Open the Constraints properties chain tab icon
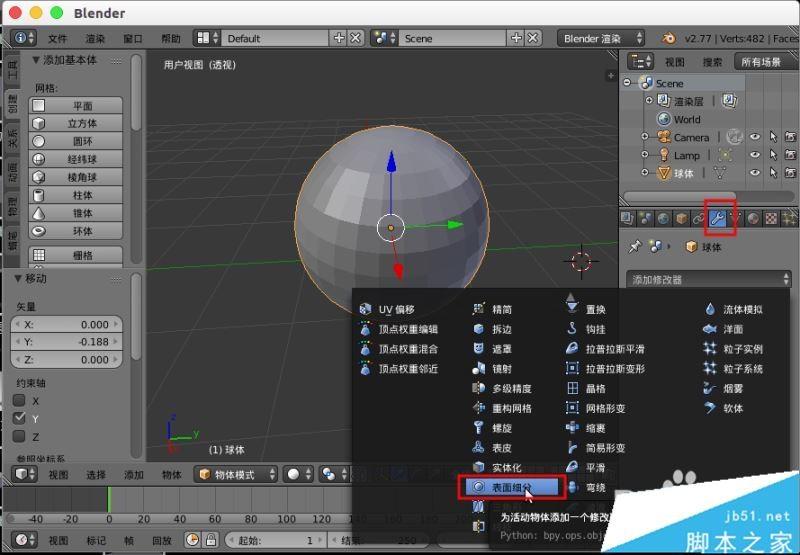 tap(698, 218)
